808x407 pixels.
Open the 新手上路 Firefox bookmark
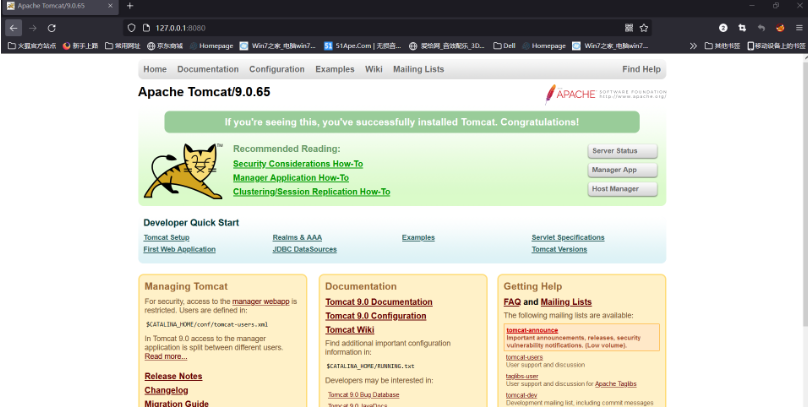tap(80, 46)
